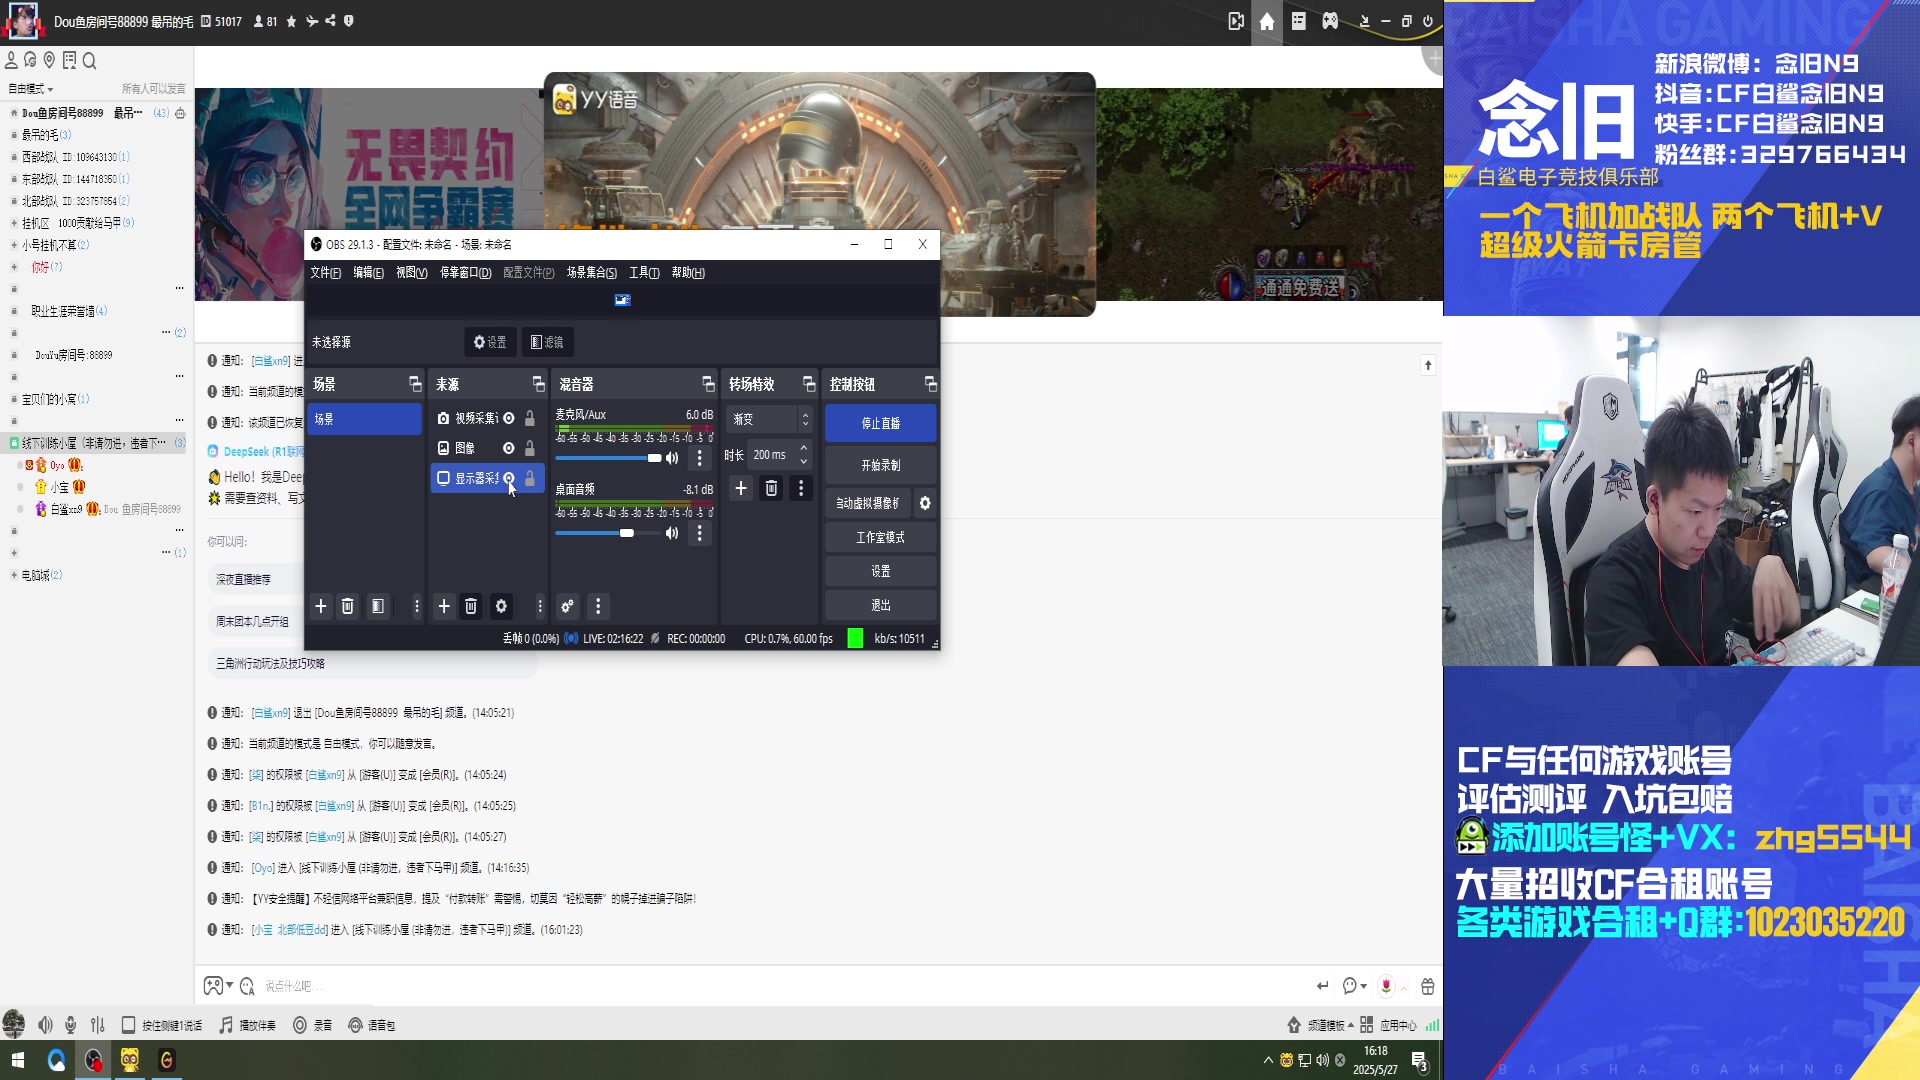Click 滤镜 filters button in source toolbar
Viewport: 1920px width, 1080px height.
pos(547,342)
